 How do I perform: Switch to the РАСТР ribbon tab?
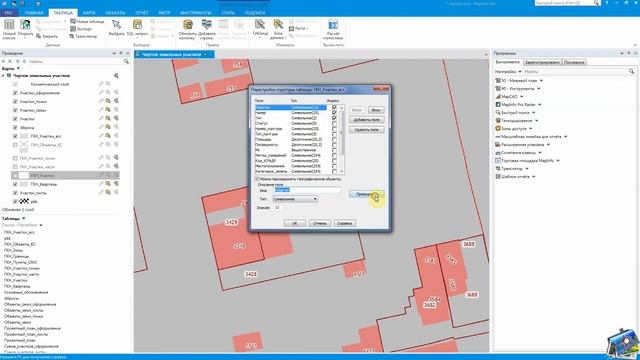coord(164,13)
